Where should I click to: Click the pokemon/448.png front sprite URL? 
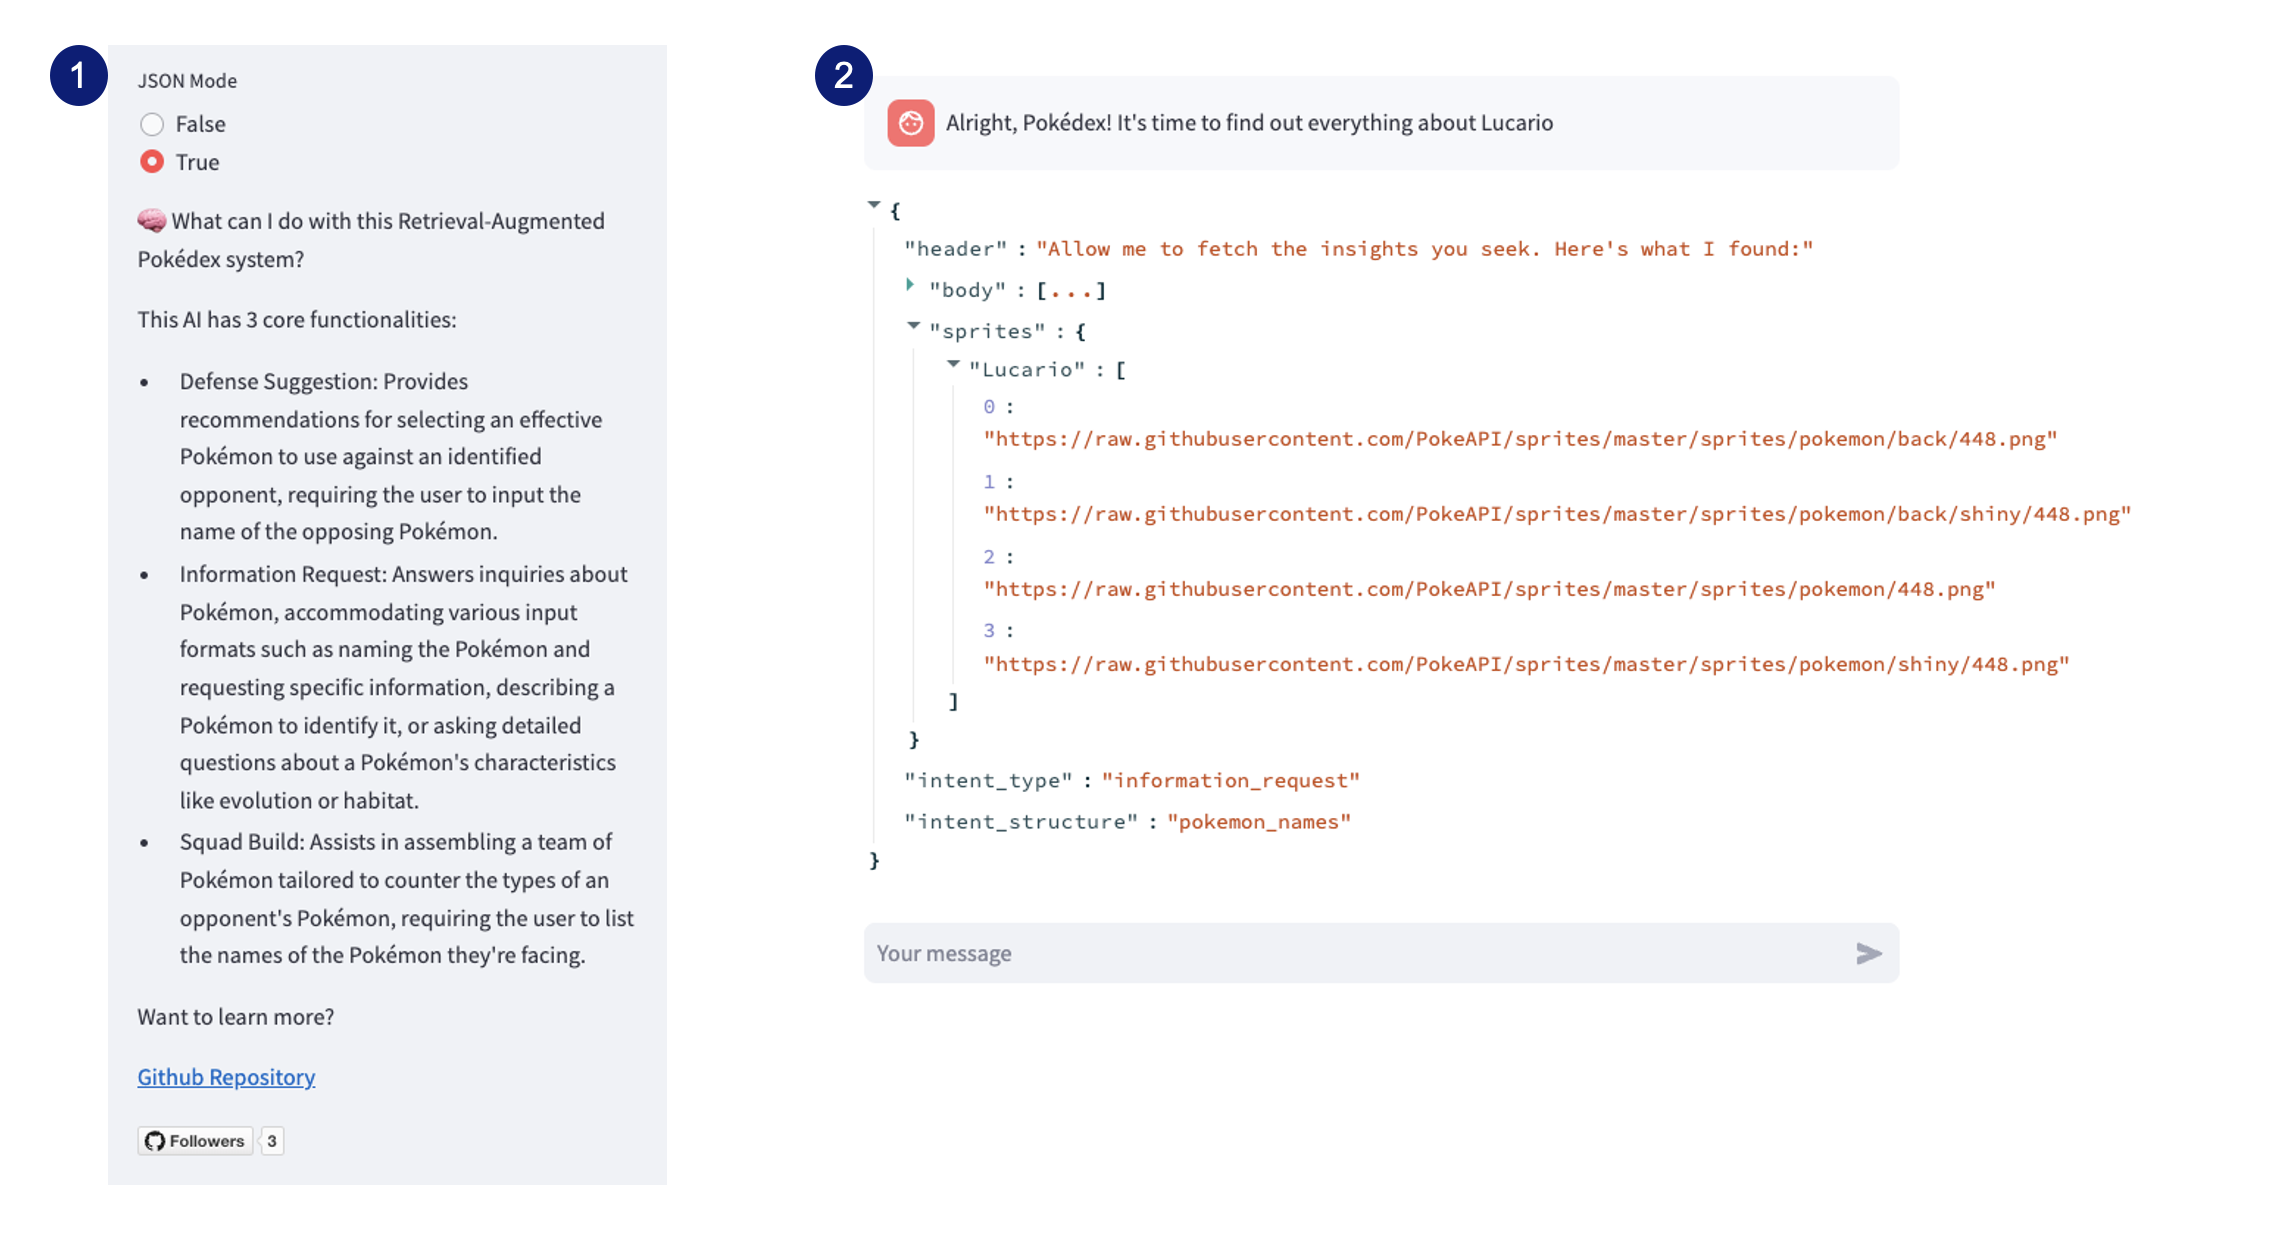pyautogui.click(x=1488, y=589)
